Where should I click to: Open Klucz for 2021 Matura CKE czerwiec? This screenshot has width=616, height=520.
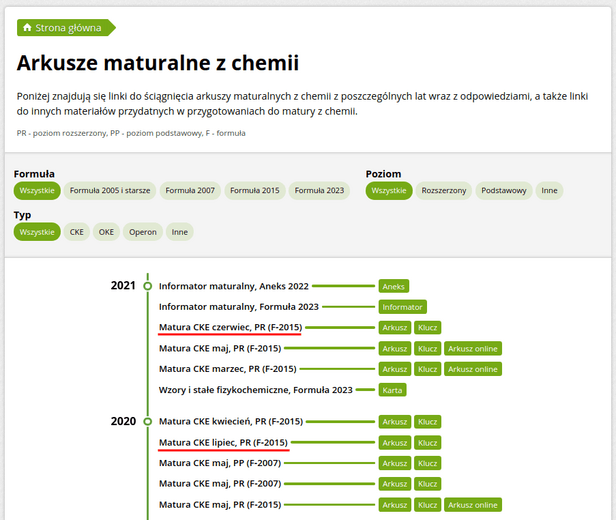[427, 328]
